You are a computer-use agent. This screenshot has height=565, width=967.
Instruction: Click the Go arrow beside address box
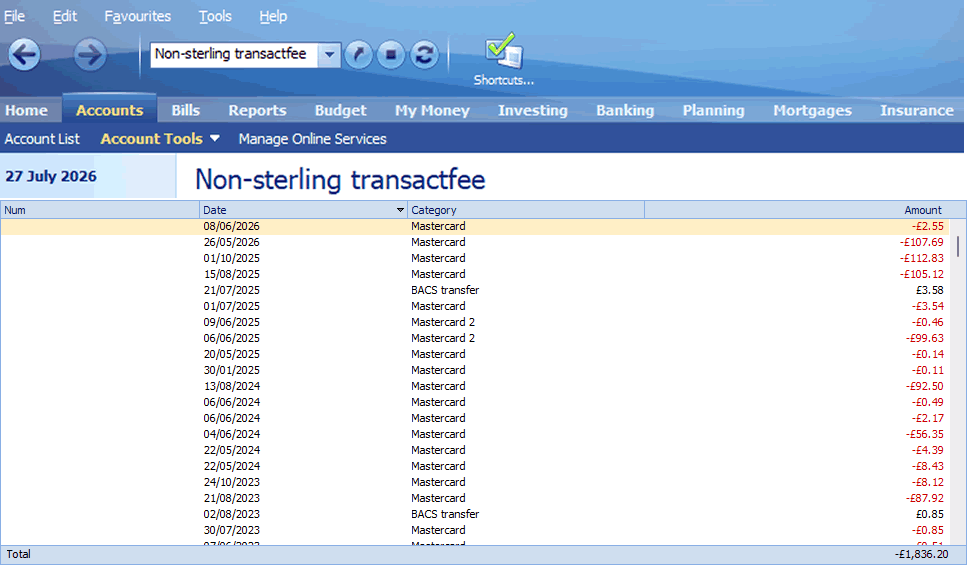tap(358, 55)
